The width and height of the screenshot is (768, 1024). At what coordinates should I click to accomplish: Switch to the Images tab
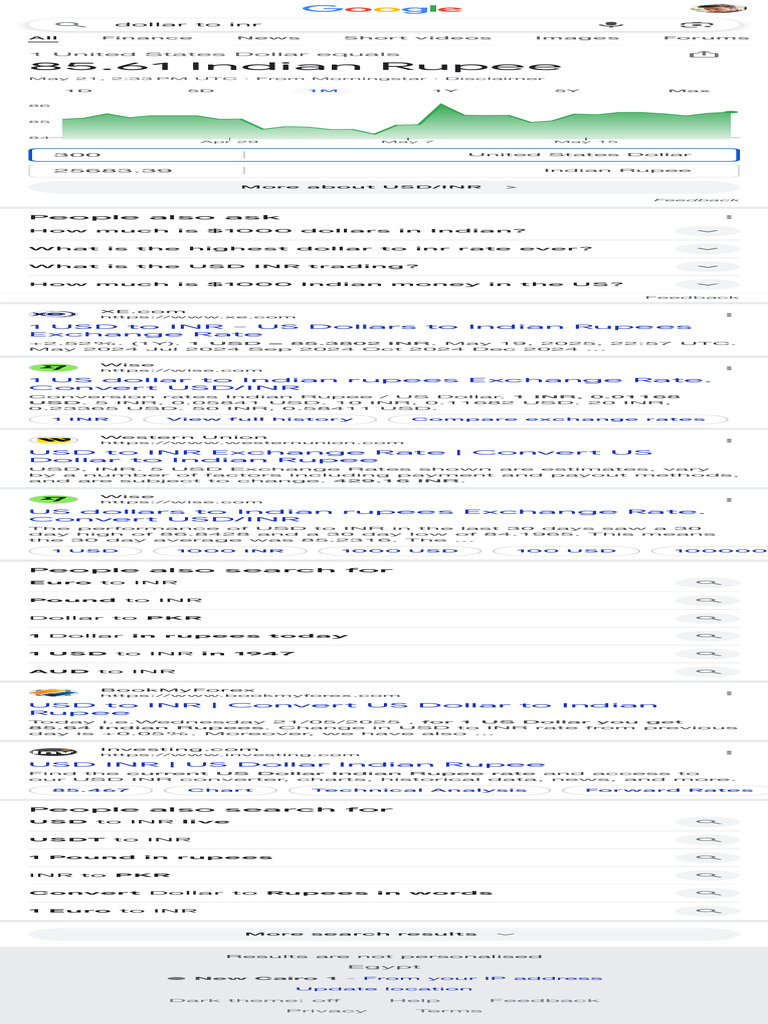(577, 38)
